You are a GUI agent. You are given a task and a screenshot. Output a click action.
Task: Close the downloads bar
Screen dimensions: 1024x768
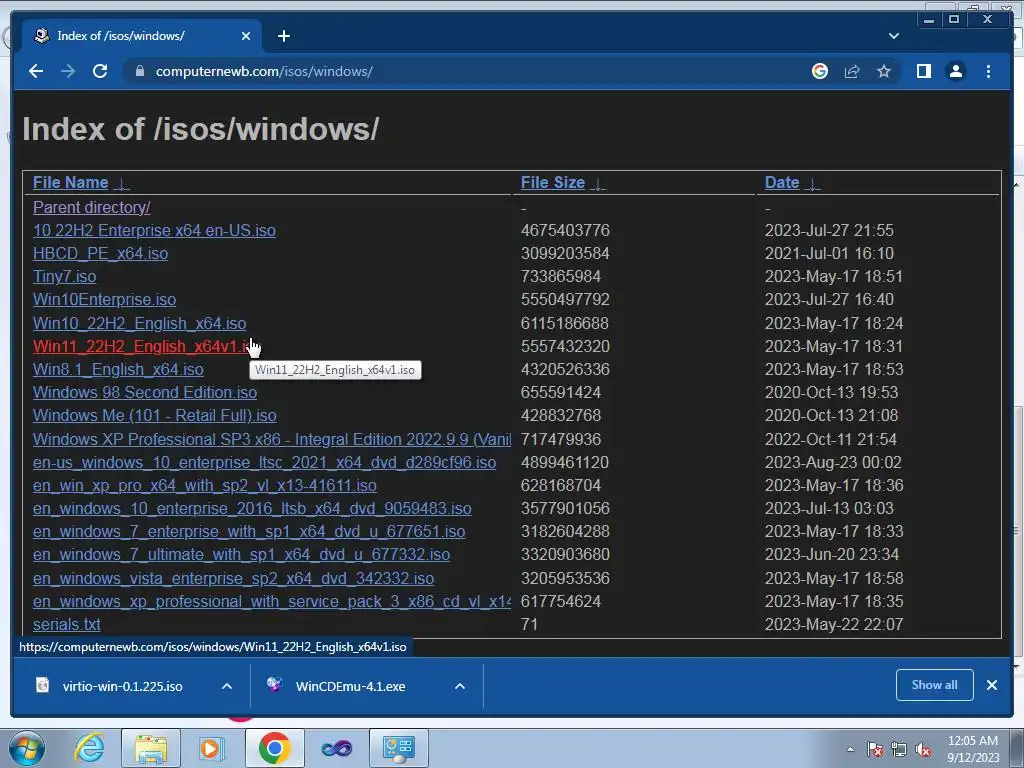[x=992, y=685]
